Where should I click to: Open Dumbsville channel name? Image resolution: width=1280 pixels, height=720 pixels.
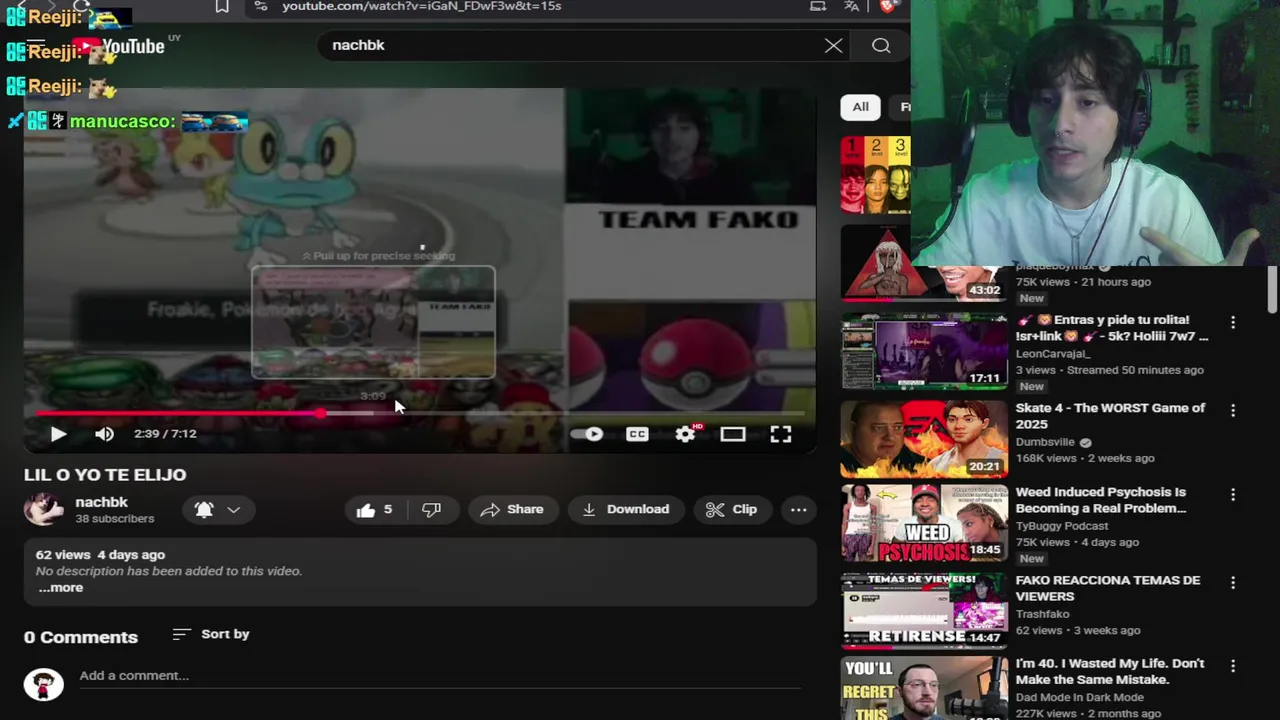(1045, 442)
